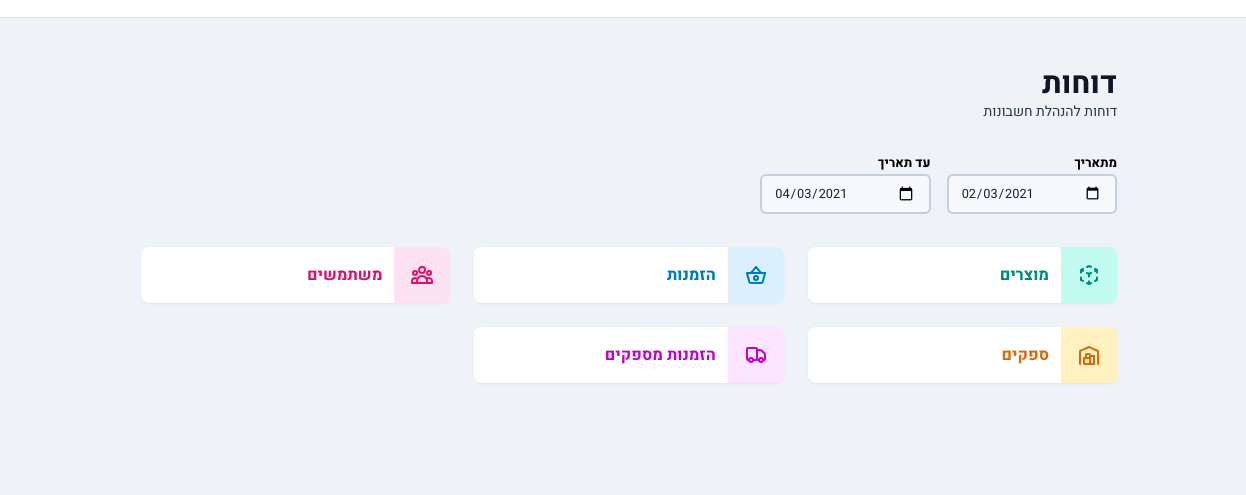Viewport: 1246px width, 495px height.
Task: Select month 03 in to-date field
Action: [805, 194]
